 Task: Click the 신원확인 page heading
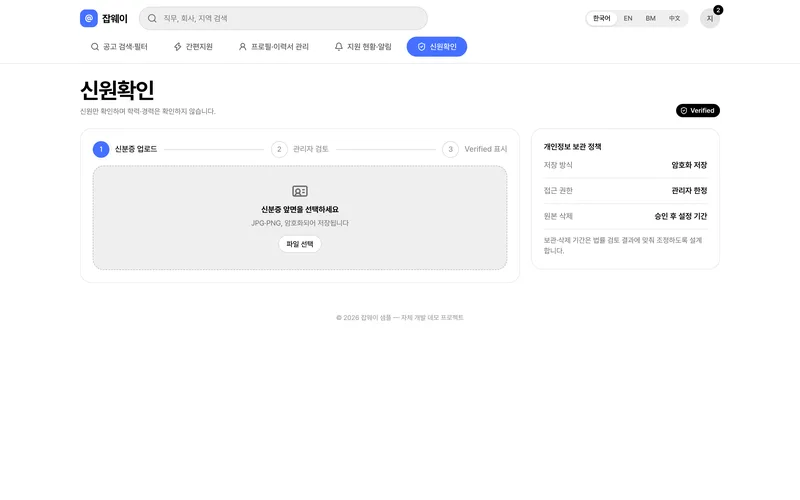[117, 90]
